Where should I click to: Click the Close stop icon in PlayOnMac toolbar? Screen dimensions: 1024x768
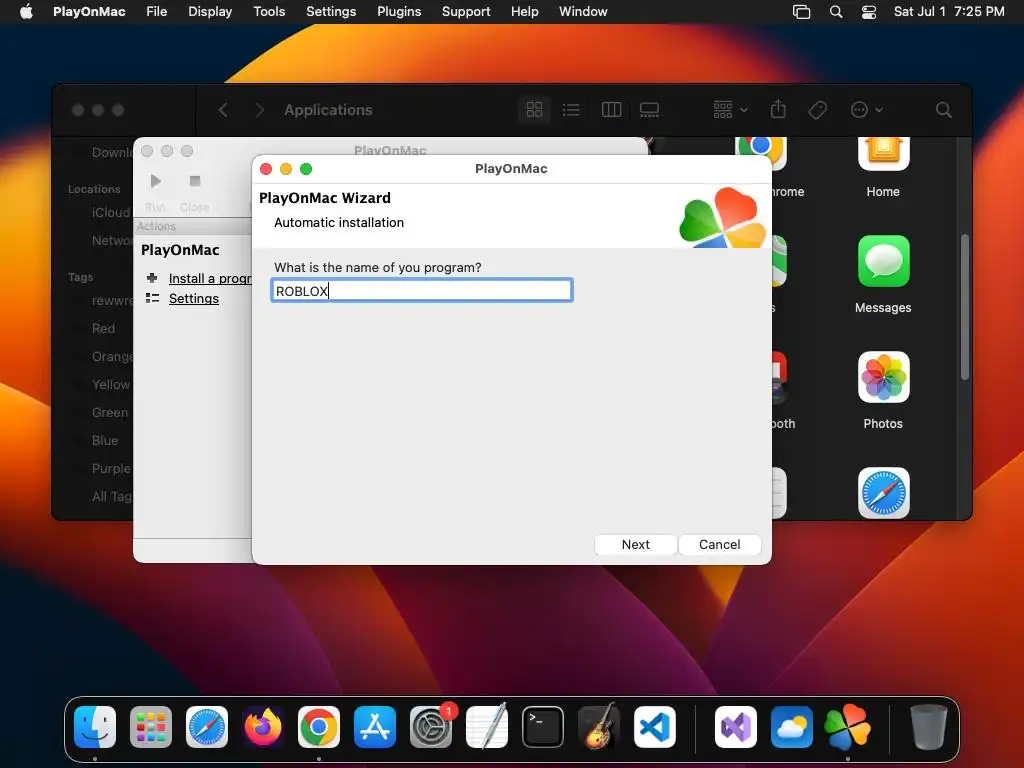195,181
